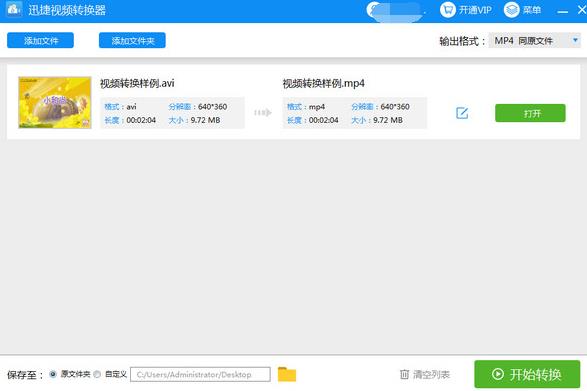Select the 自定义 radio option
This screenshot has height=391, width=587.
tap(97, 374)
